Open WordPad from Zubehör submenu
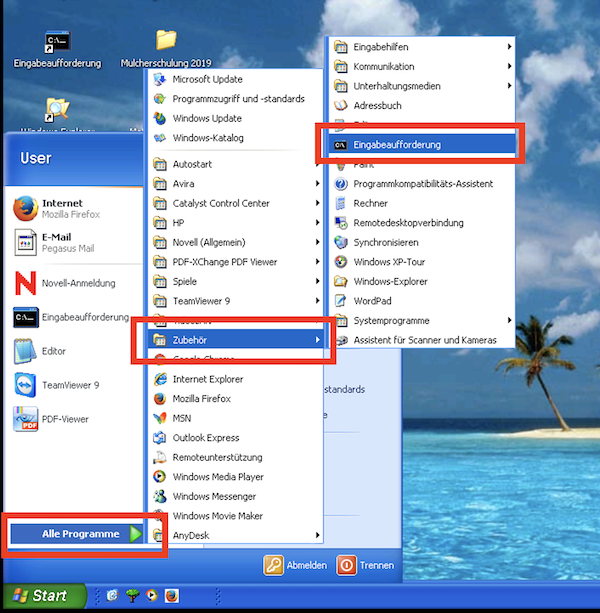600x613 pixels. 340,301
